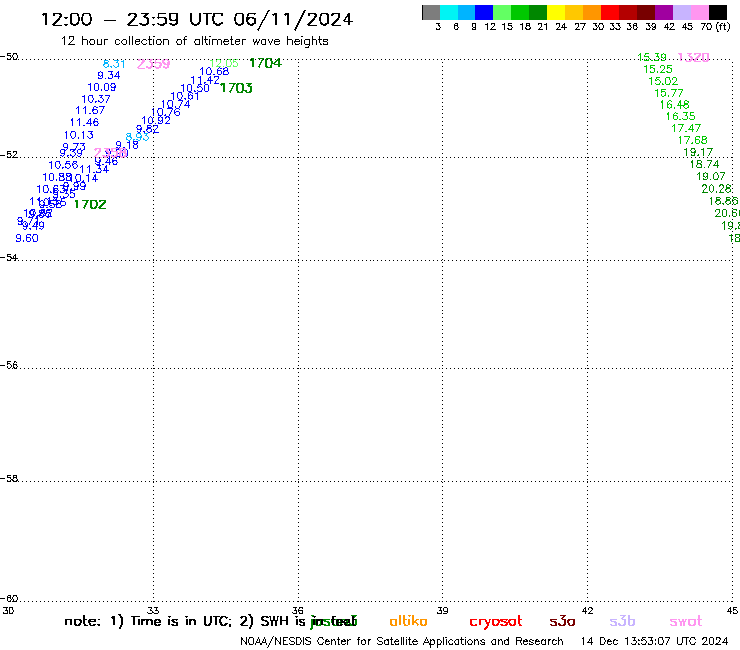740x650 pixels.
Task: Click the wave height value 17.47
Action: click(x=686, y=128)
